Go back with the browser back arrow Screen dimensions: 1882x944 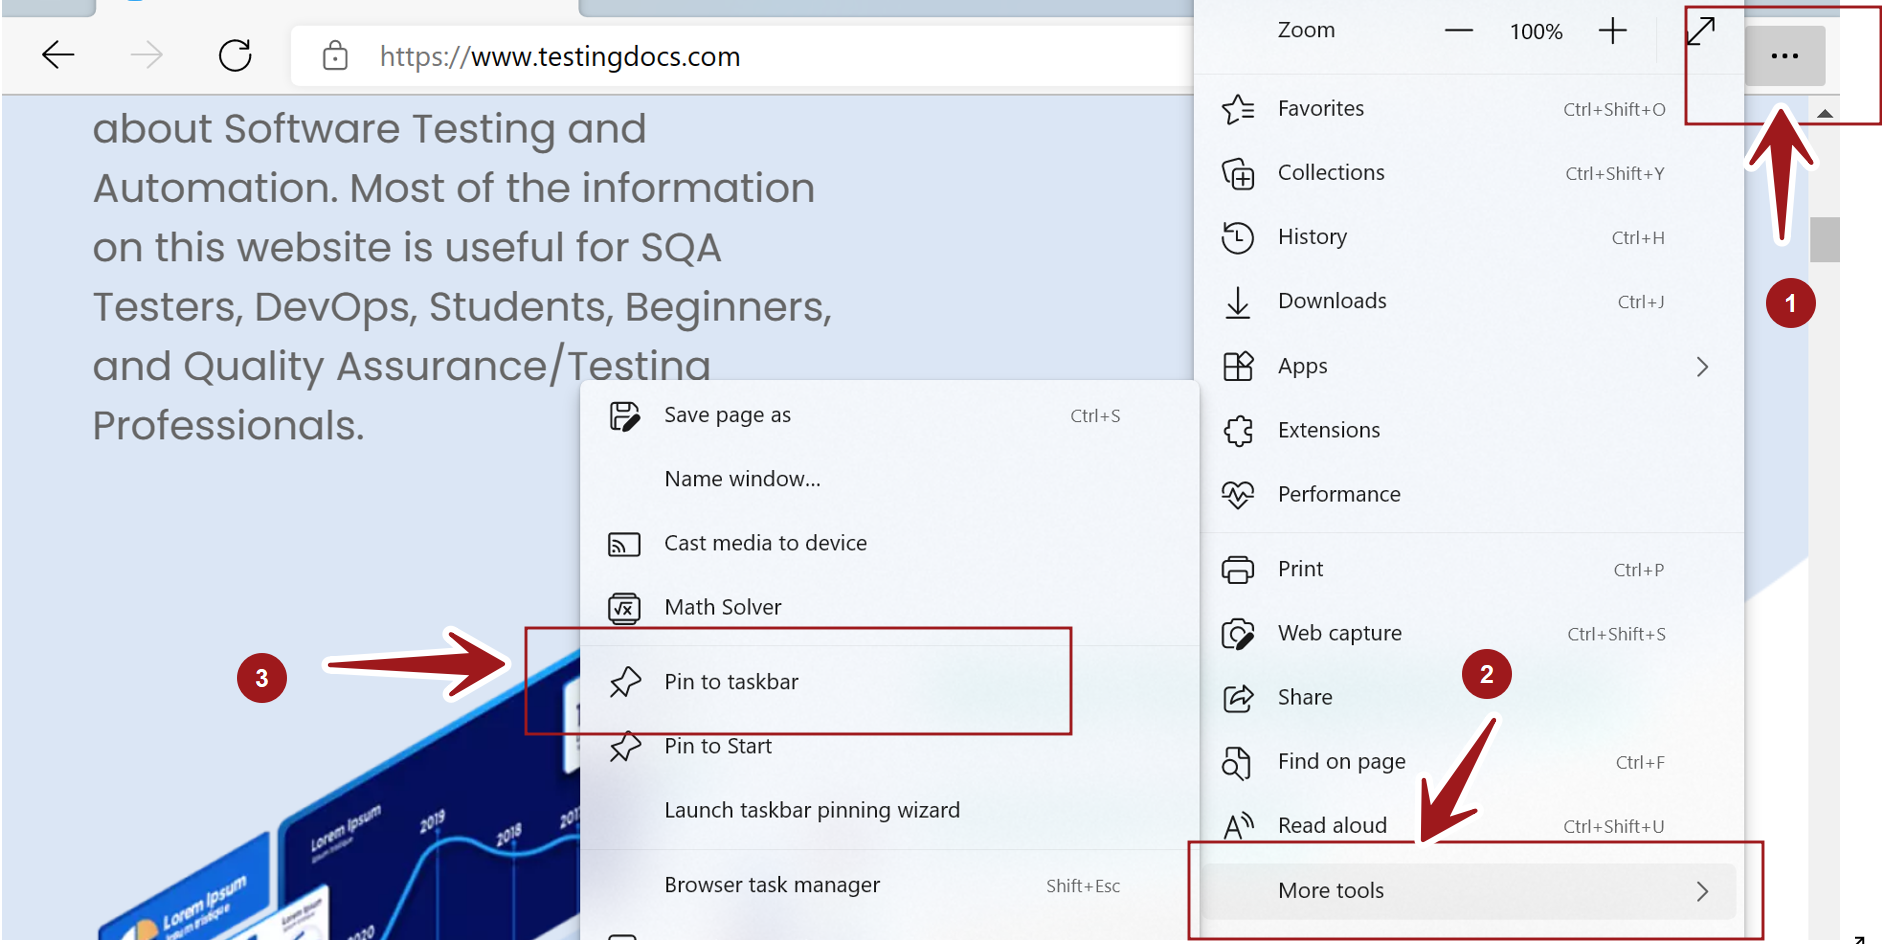click(x=58, y=55)
